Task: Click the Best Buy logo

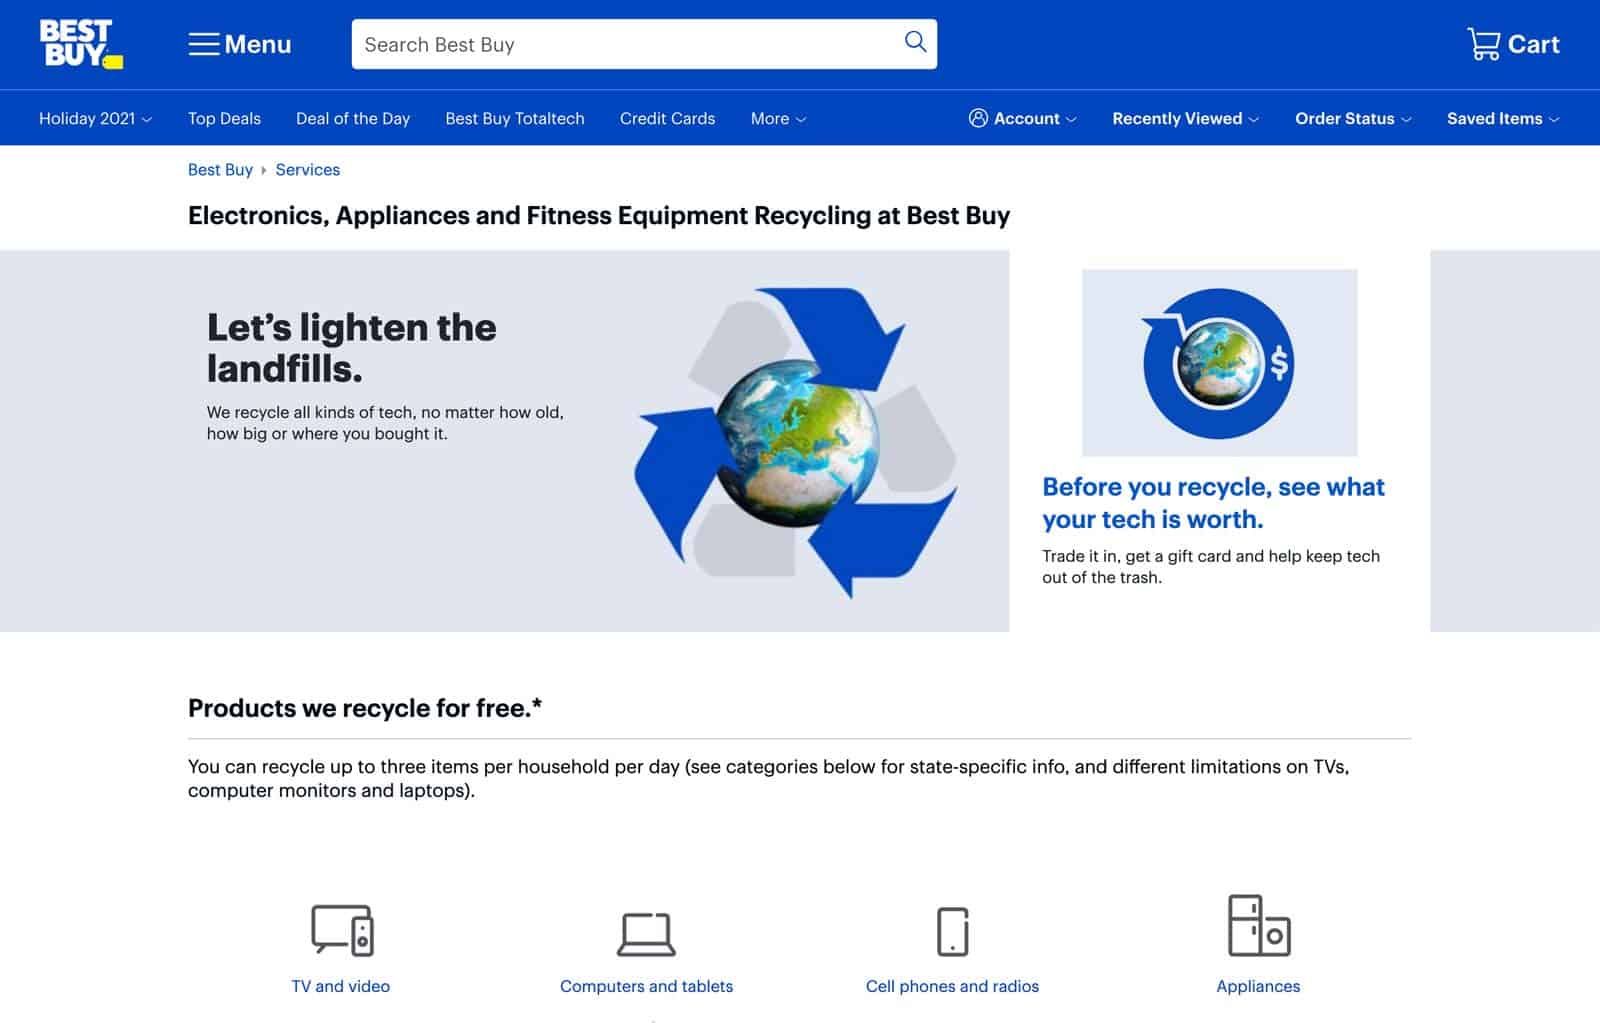Action: pyautogui.click(x=81, y=44)
